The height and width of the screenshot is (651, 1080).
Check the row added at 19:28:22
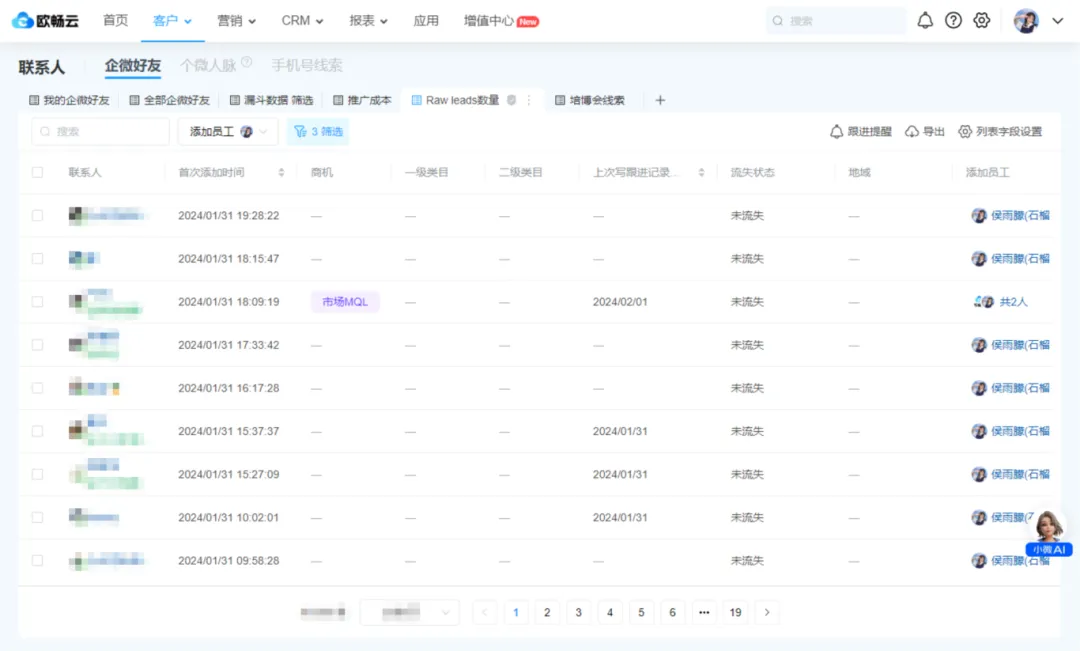(38, 215)
